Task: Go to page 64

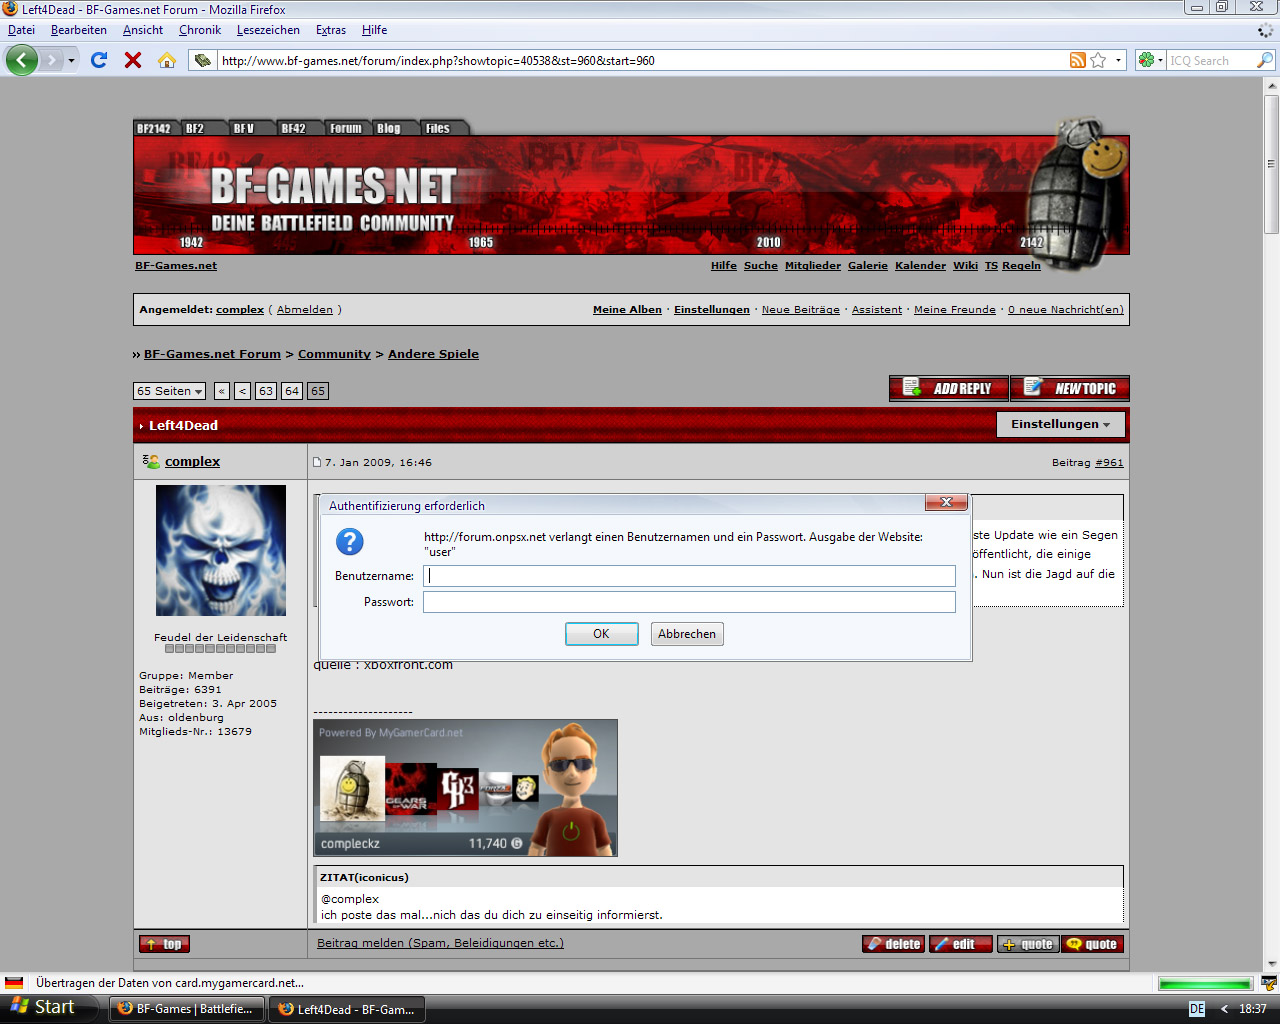Action: pos(292,391)
